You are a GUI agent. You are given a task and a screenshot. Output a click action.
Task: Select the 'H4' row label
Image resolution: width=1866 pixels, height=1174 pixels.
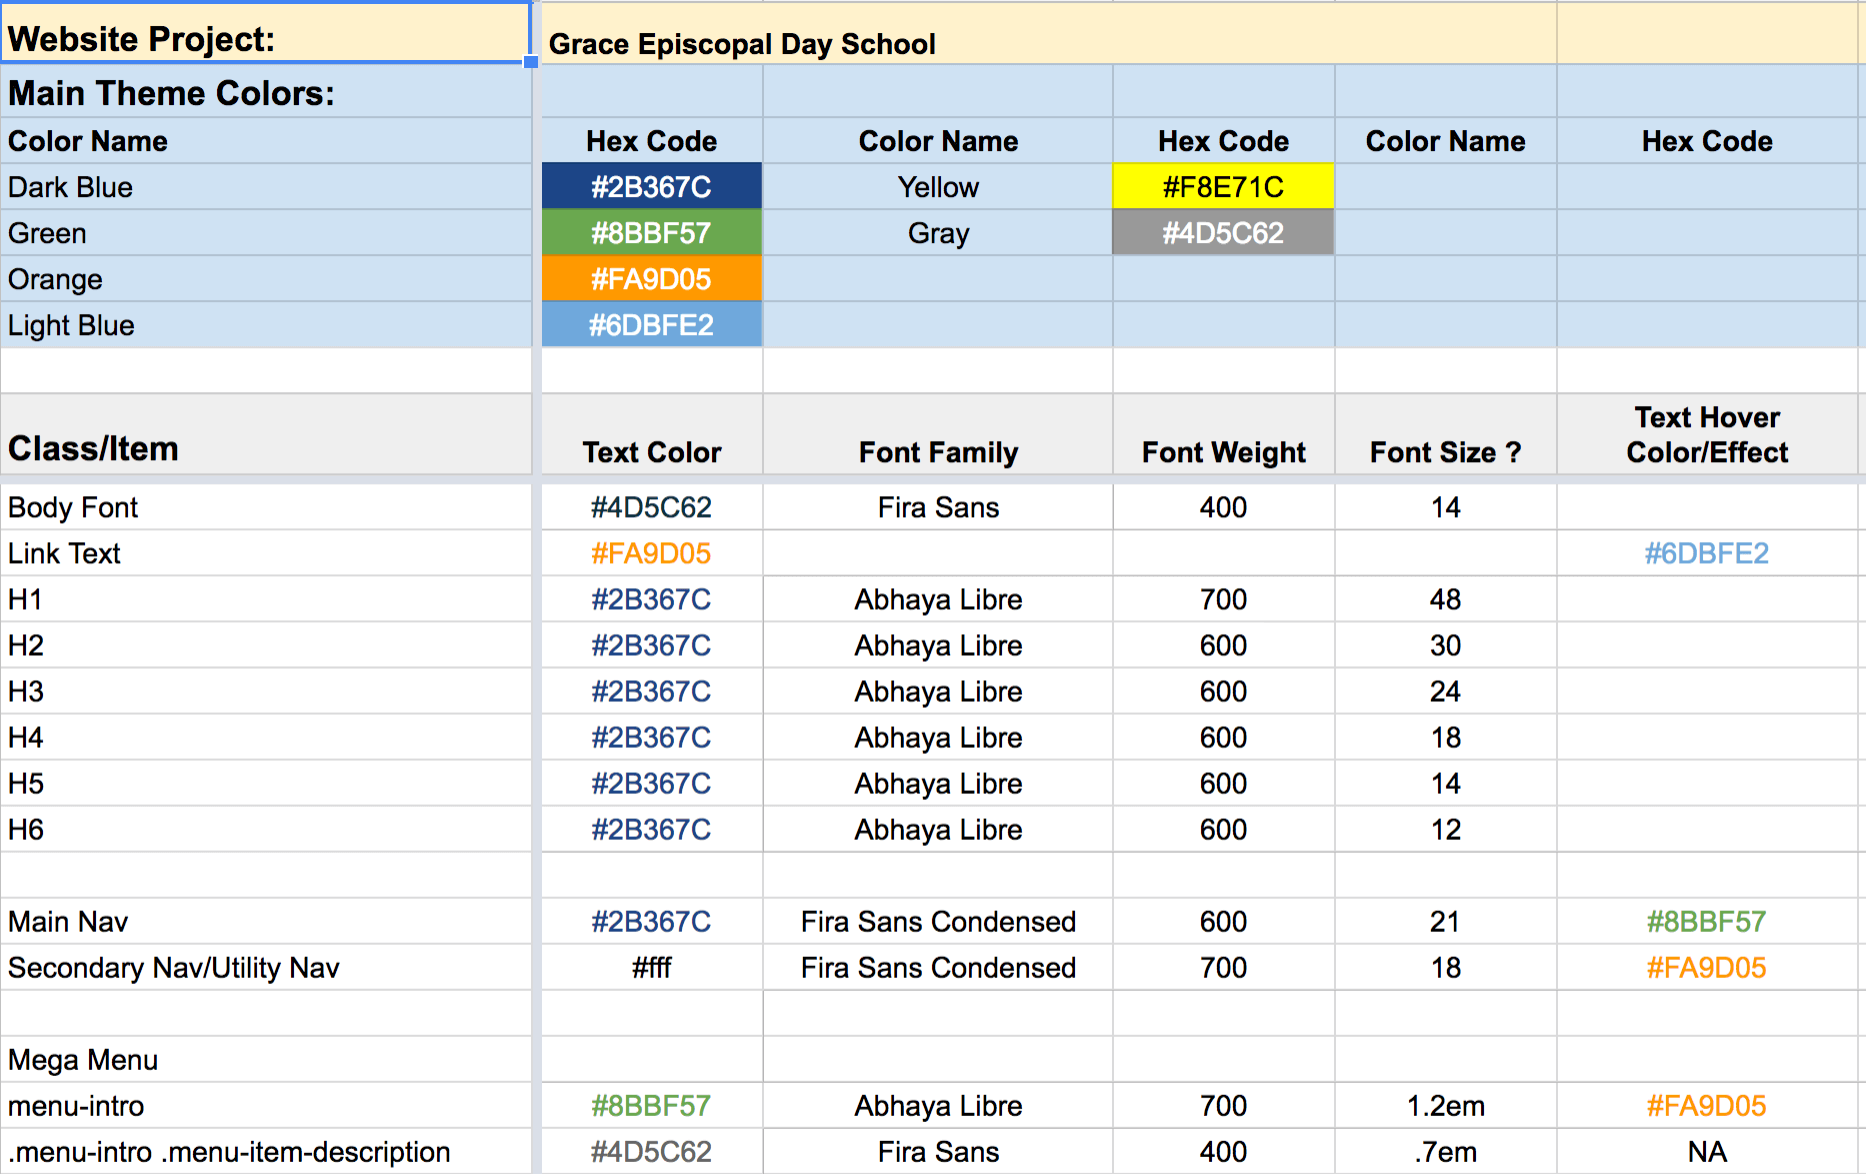266,737
